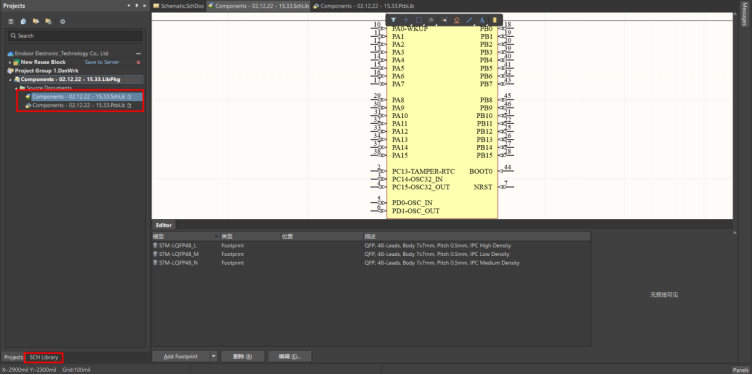The image size is (753, 375).
Task: Click the Projects panel settings gear icon
Action: [x=62, y=22]
